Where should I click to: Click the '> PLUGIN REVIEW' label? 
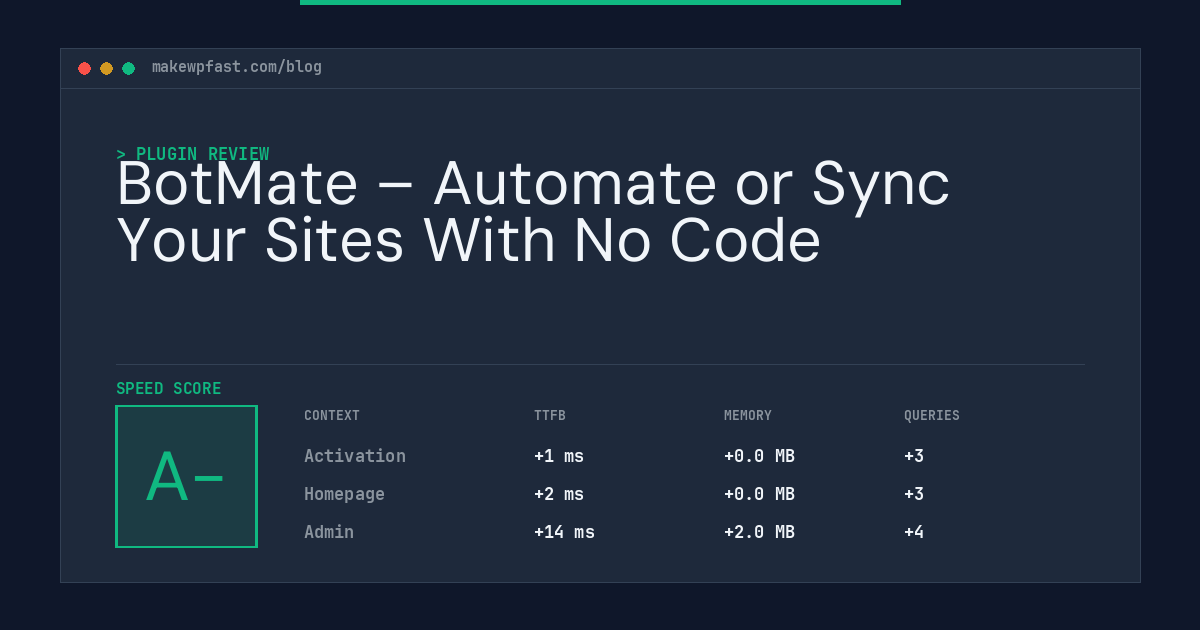[x=193, y=154]
